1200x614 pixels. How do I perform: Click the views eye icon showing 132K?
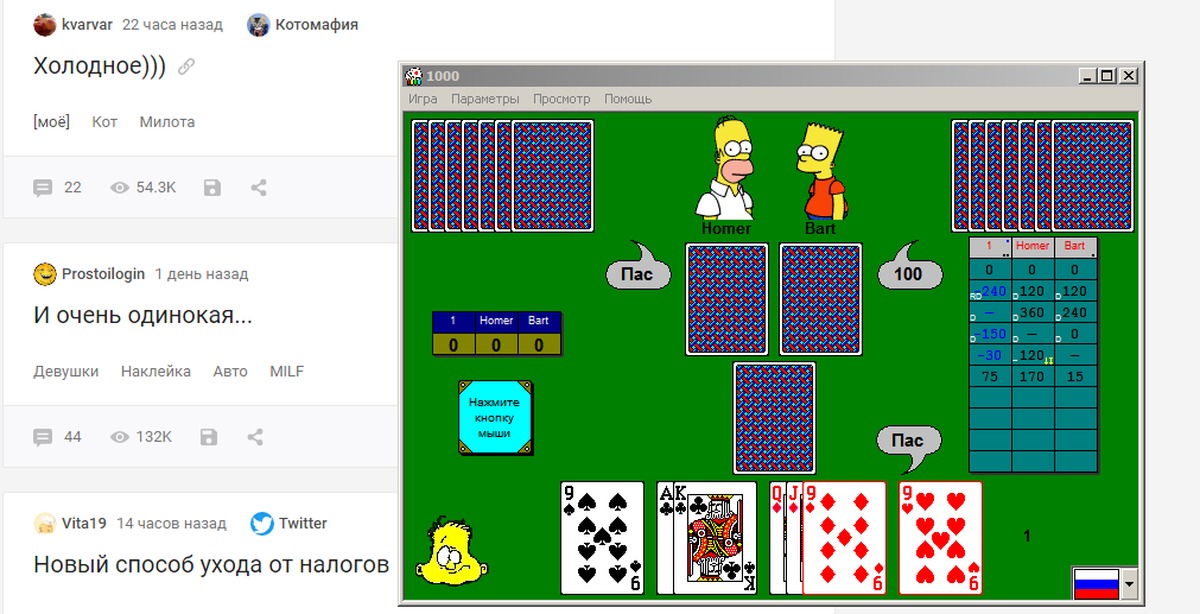(120, 437)
